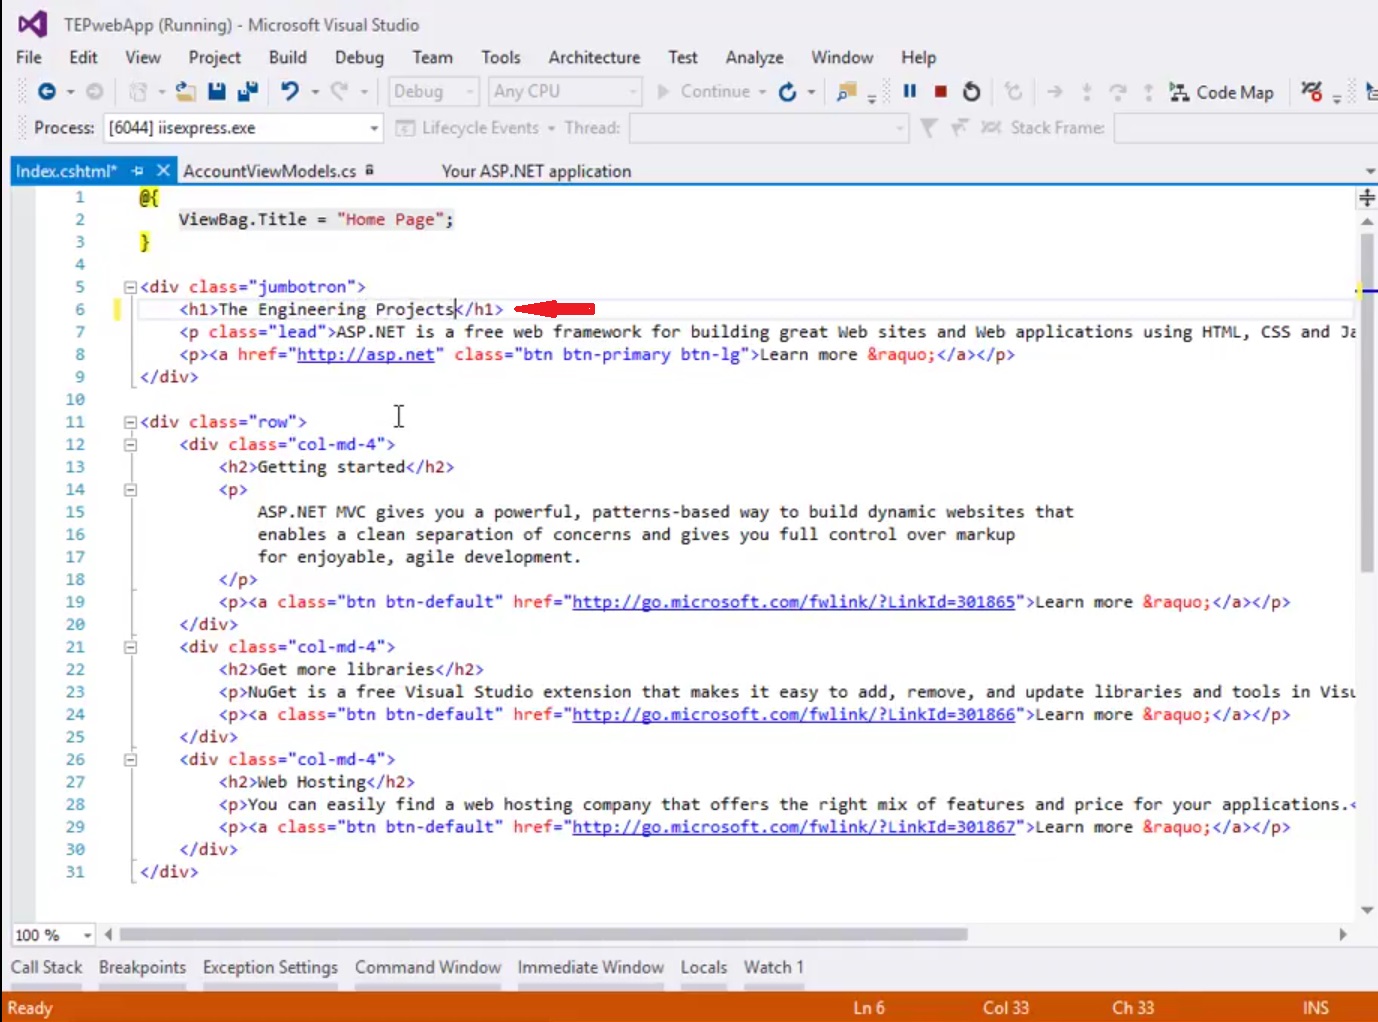Click the Navigate Forward arrow icon
Viewport: 1378px width, 1022px height.
[x=94, y=92]
